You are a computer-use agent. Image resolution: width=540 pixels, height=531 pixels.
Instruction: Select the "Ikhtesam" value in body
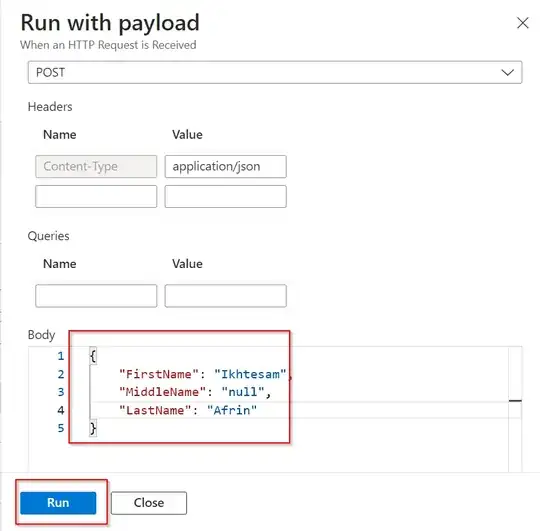[250, 374]
